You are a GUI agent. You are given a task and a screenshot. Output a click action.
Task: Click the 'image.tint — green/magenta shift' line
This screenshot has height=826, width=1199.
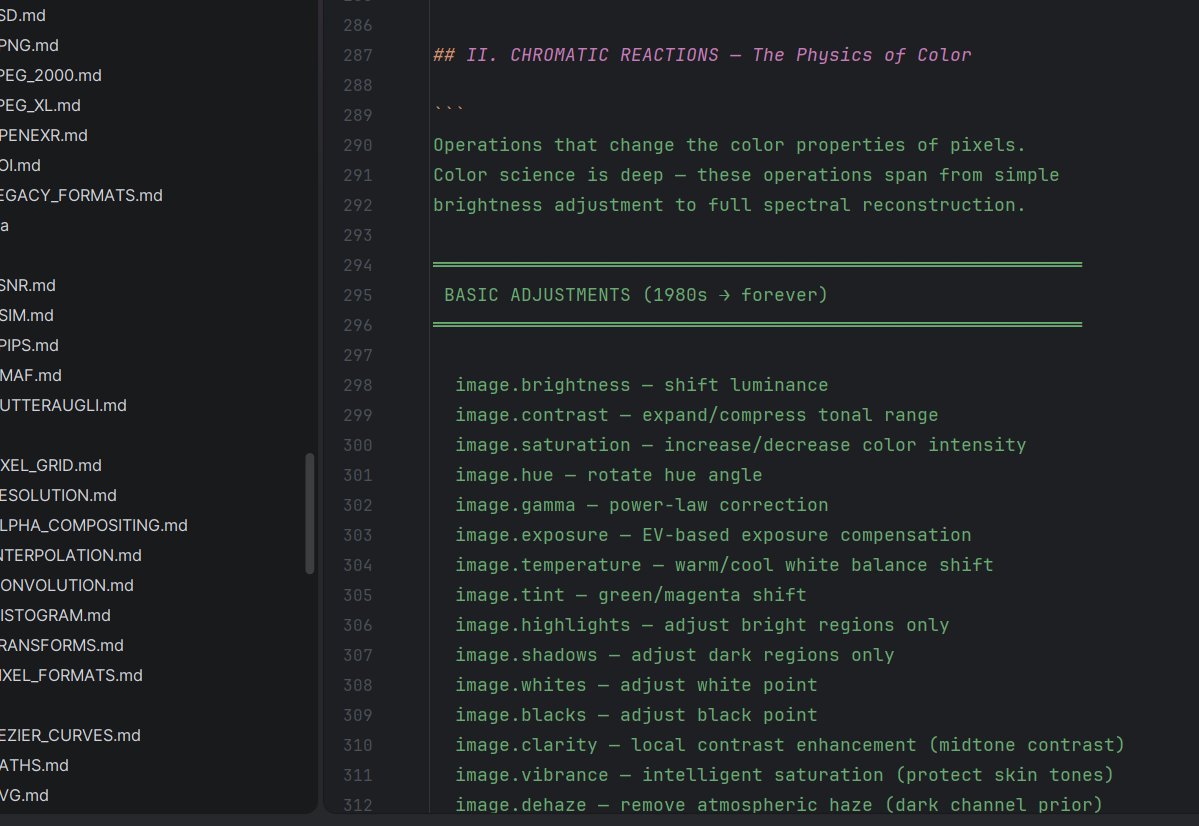(x=631, y=595)
